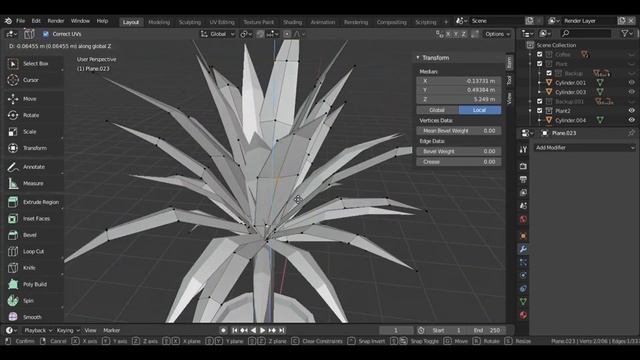Open the Output properties tab icon
The width and height of the screenshot is (640, 360).
tap(523, 179)
